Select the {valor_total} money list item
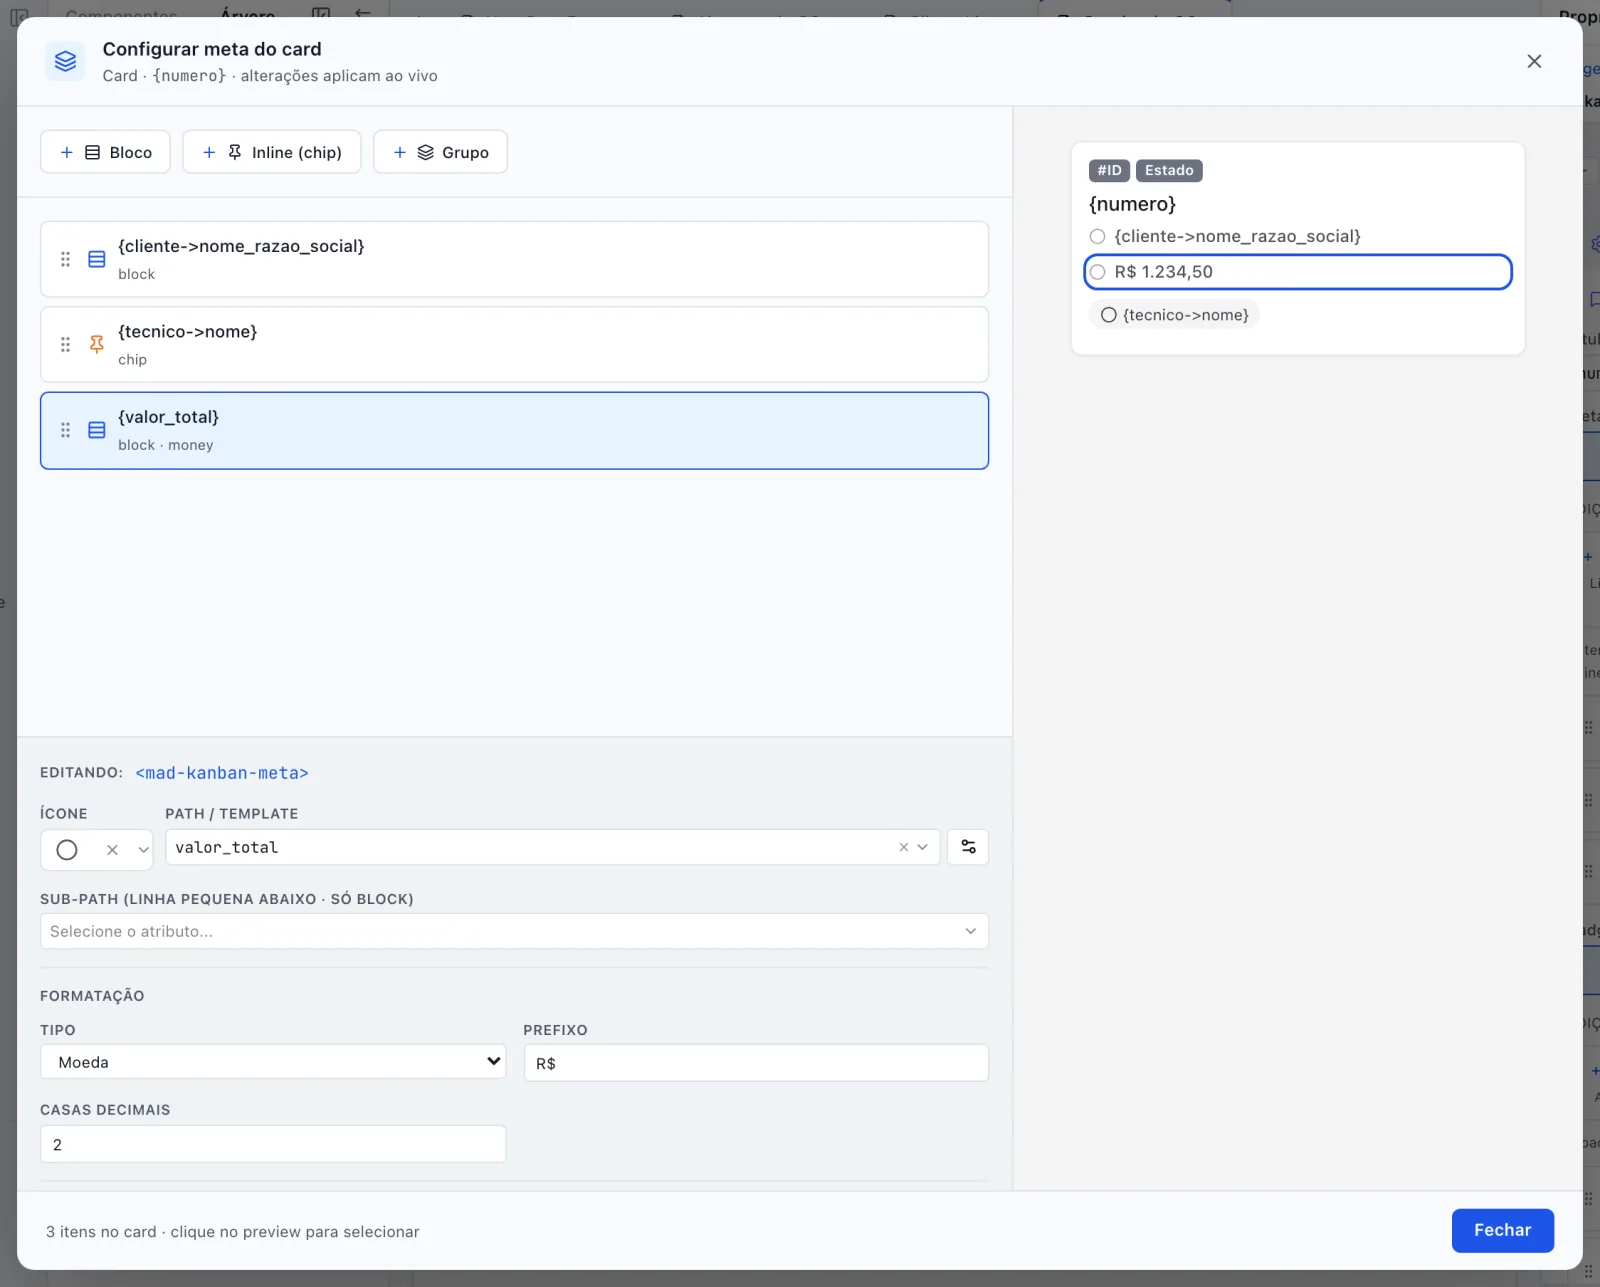The width and height of the screenshot is (1600, 1287). (514, 430)
